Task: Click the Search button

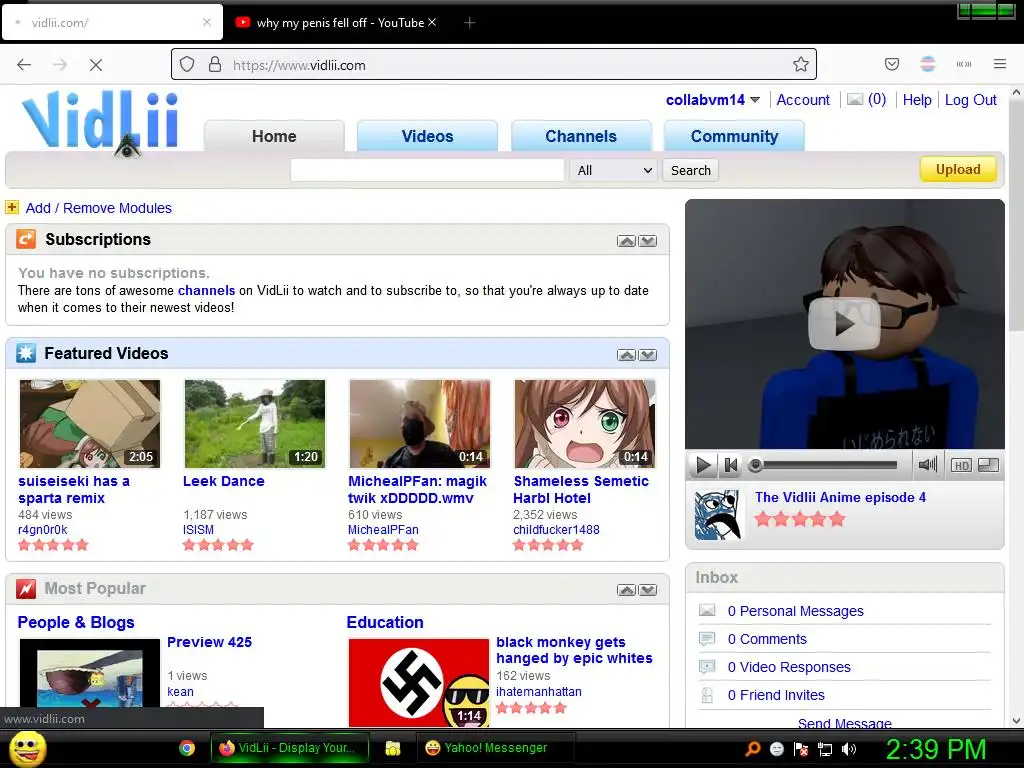Action: (x=690, y=170)
